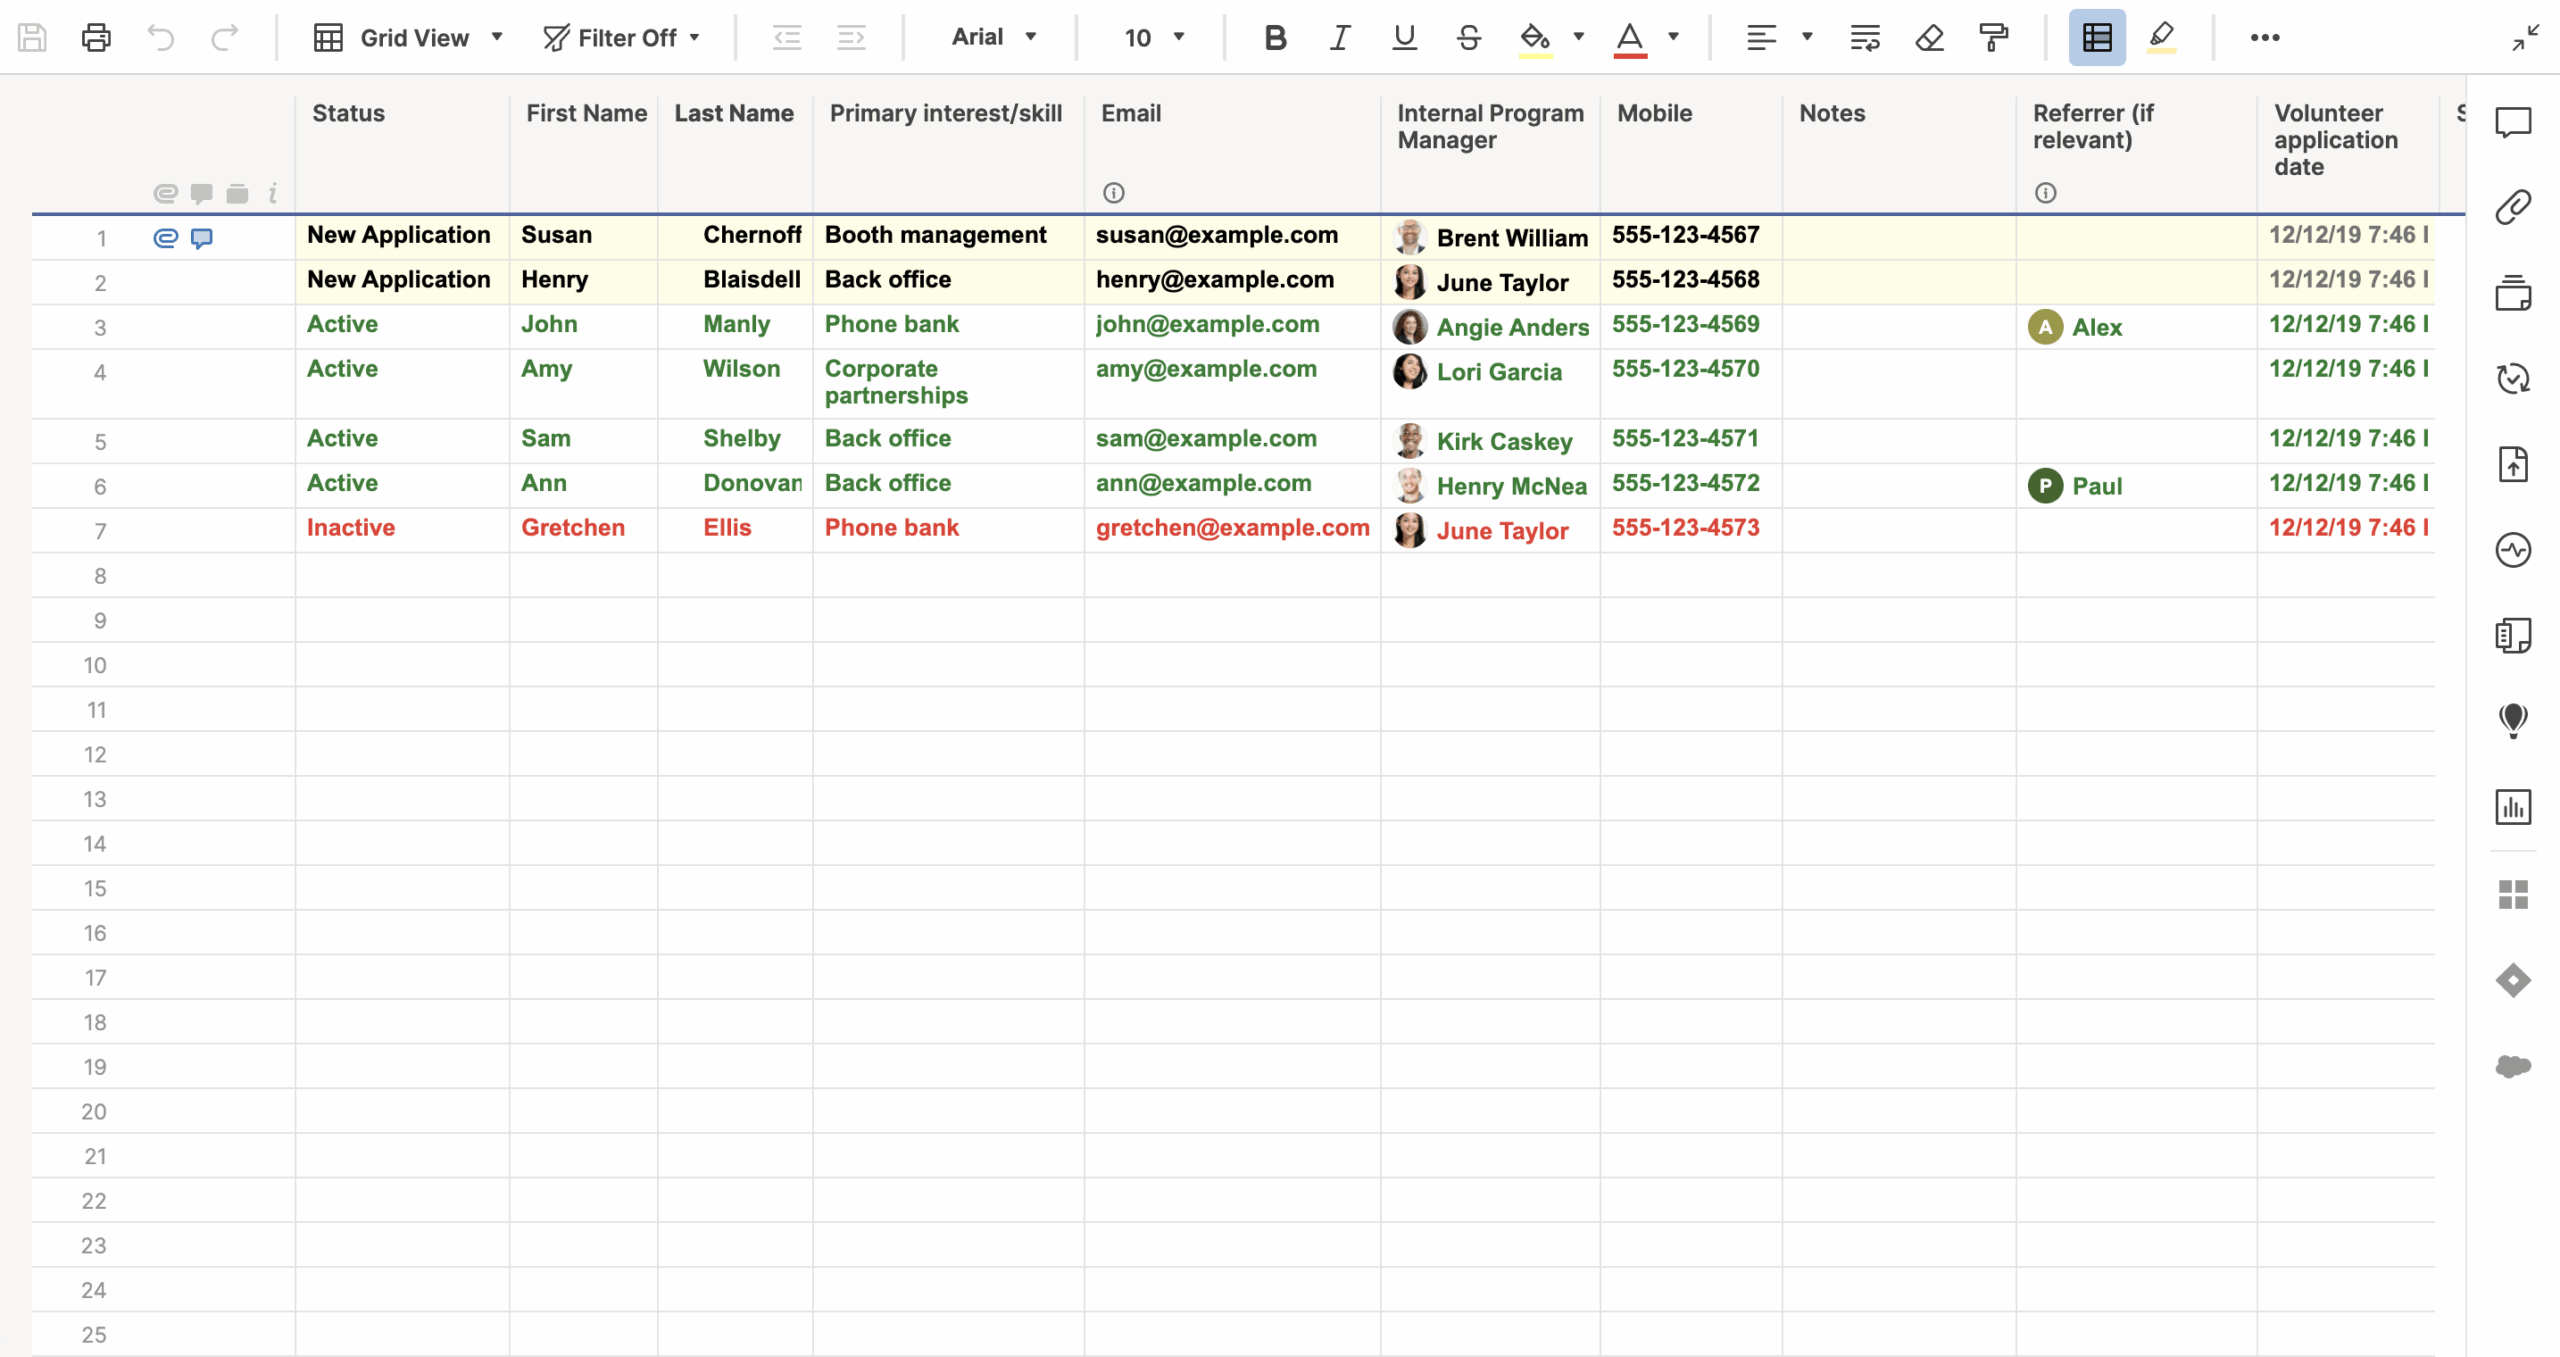
Task: Open the Conversations panel in the sidebar
Action: point(2513,122)
